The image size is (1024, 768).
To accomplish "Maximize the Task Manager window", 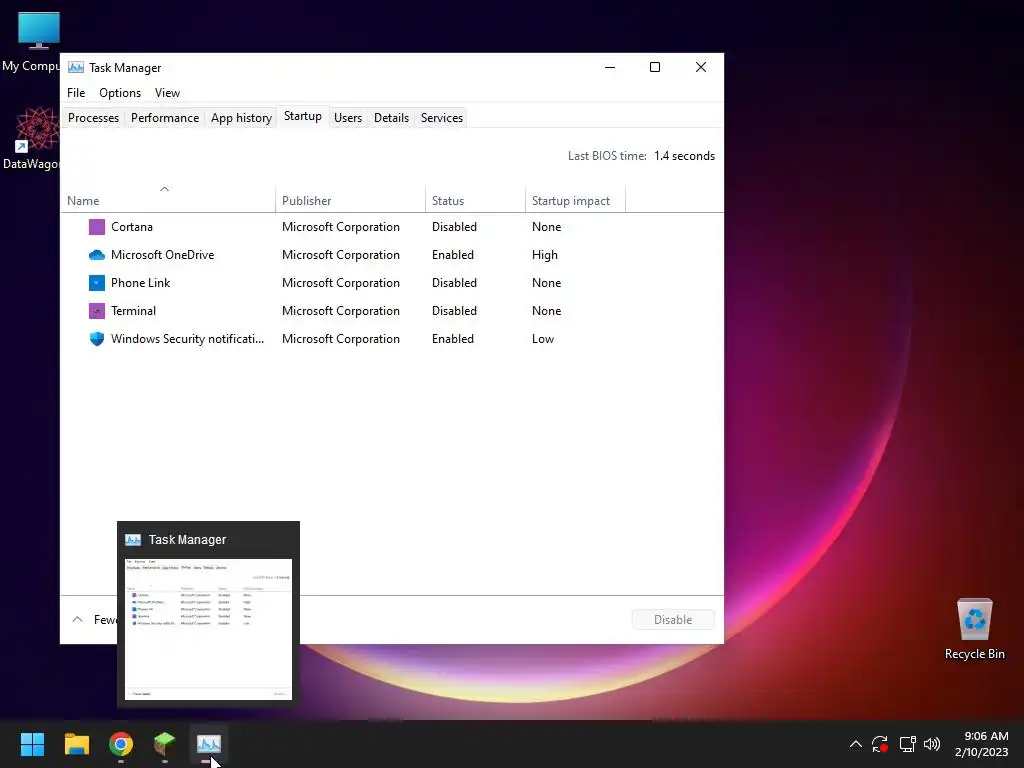I will coord(655,67).
